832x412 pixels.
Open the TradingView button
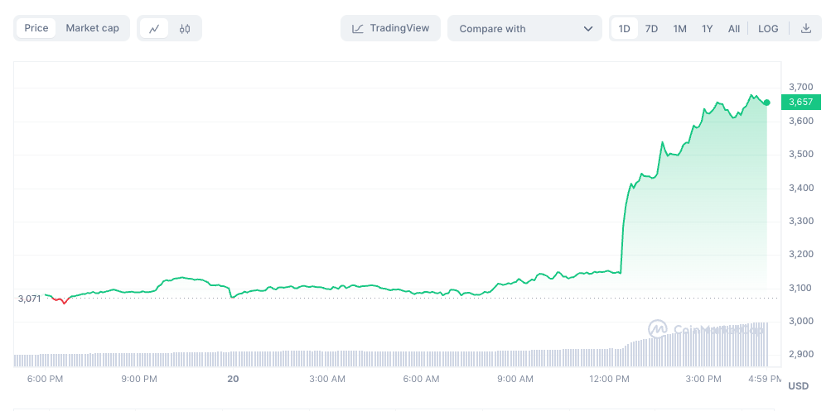[391, 29]
